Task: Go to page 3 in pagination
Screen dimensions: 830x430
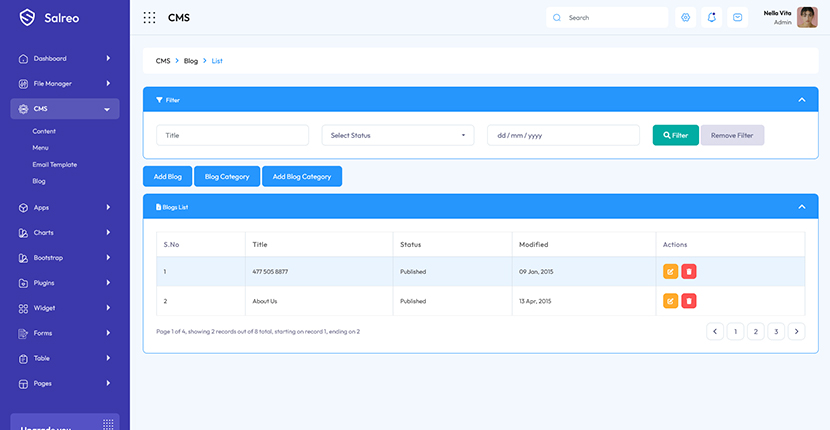Action: (775, 331)
